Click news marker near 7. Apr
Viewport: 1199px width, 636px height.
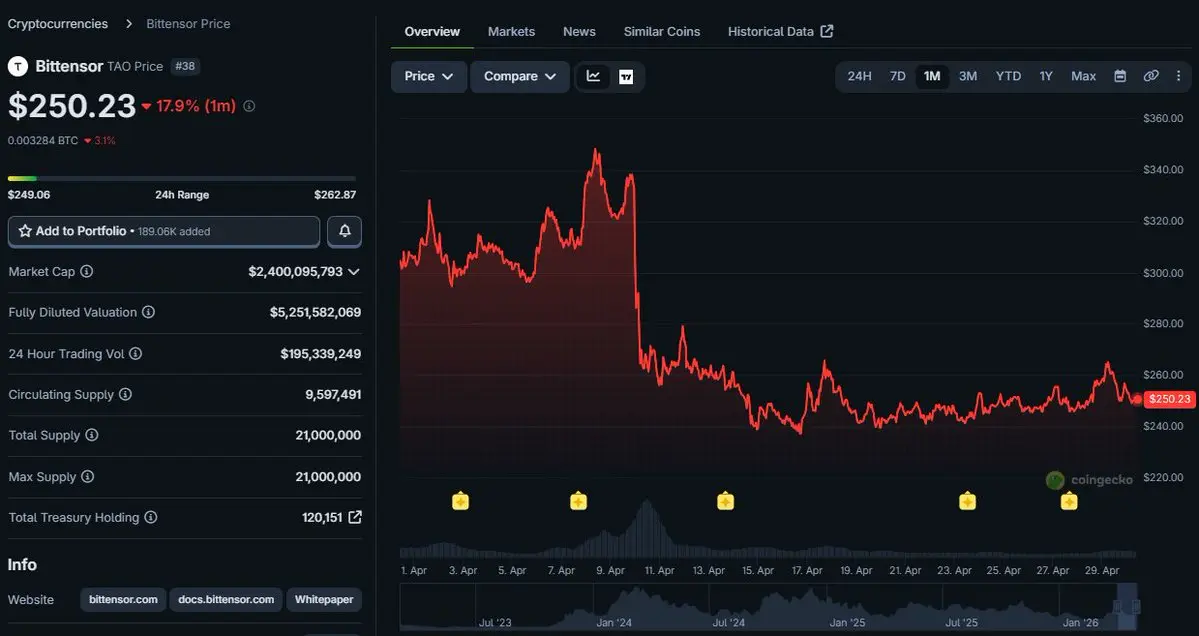[x=579, y=501]
